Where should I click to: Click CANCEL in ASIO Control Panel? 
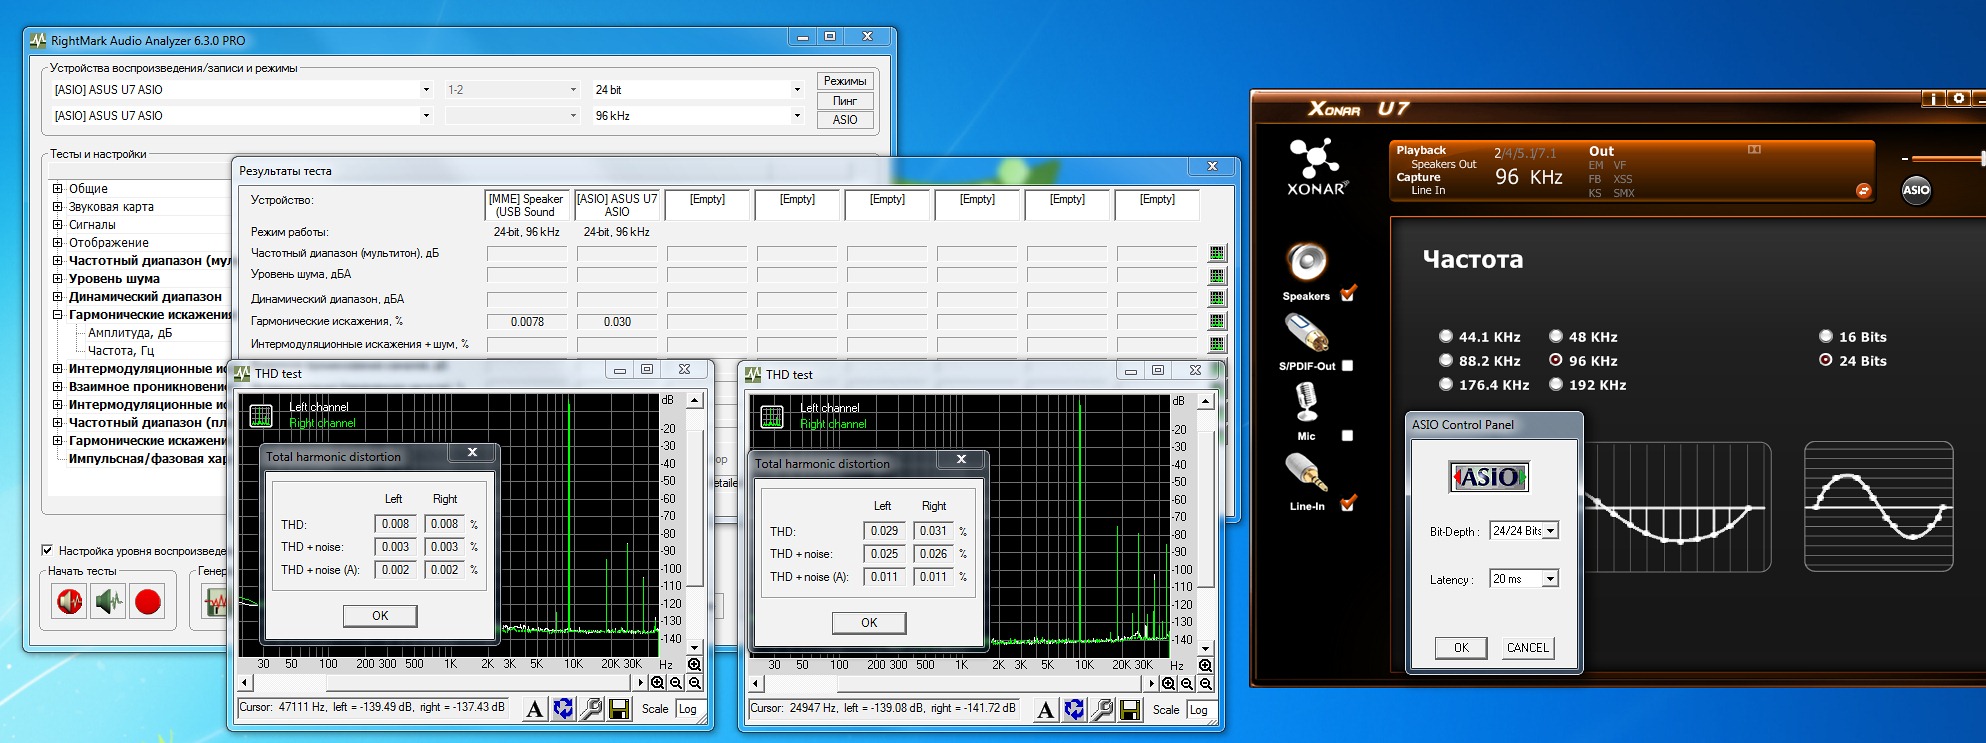coord(1527,648)
